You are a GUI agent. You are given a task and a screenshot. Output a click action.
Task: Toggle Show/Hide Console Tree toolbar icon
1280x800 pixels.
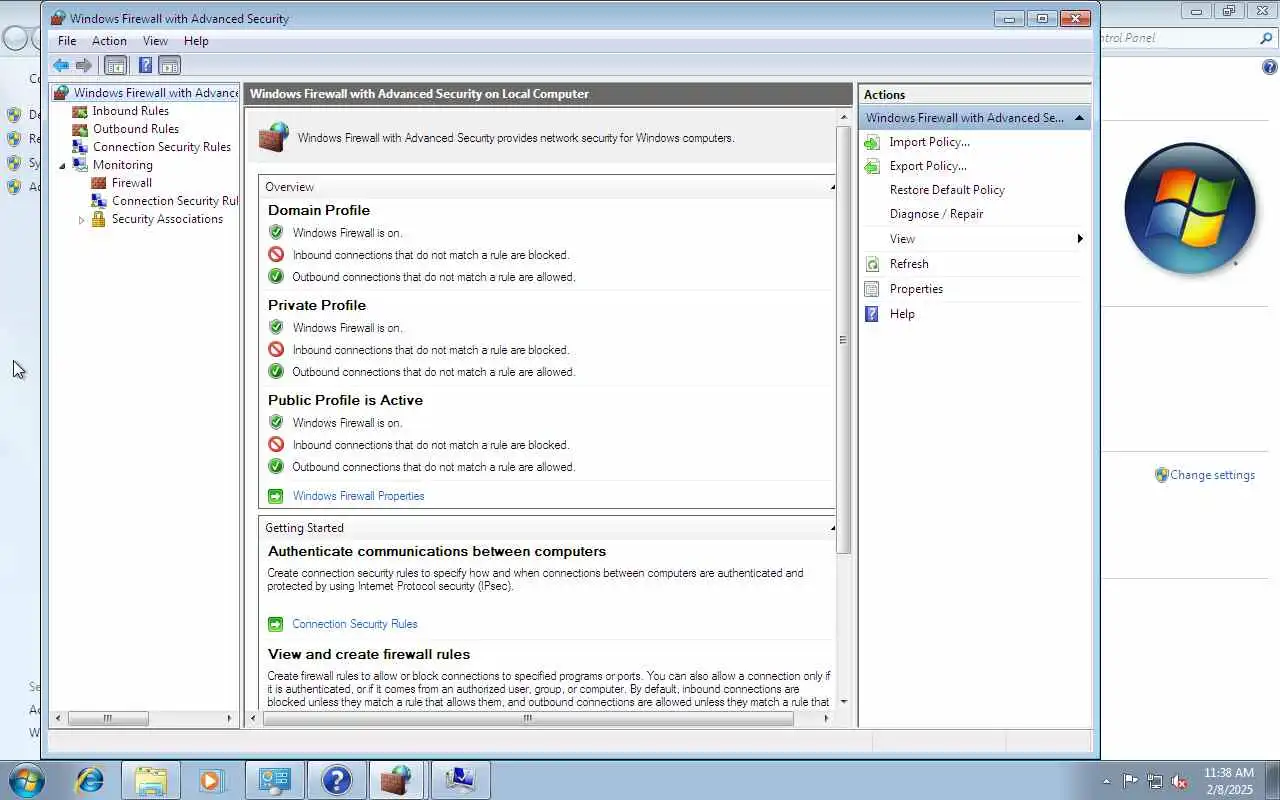click(x=116, y=66)
